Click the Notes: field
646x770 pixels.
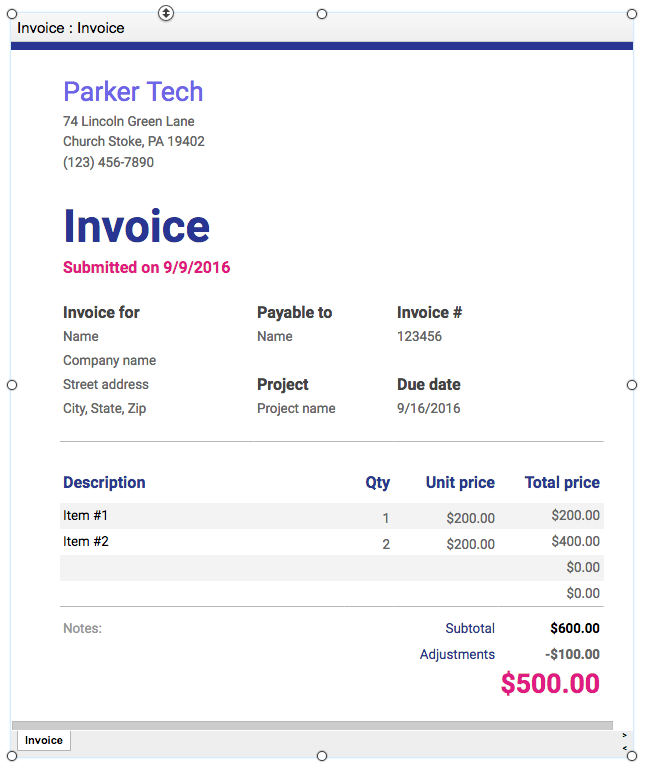tap(82, 629)
